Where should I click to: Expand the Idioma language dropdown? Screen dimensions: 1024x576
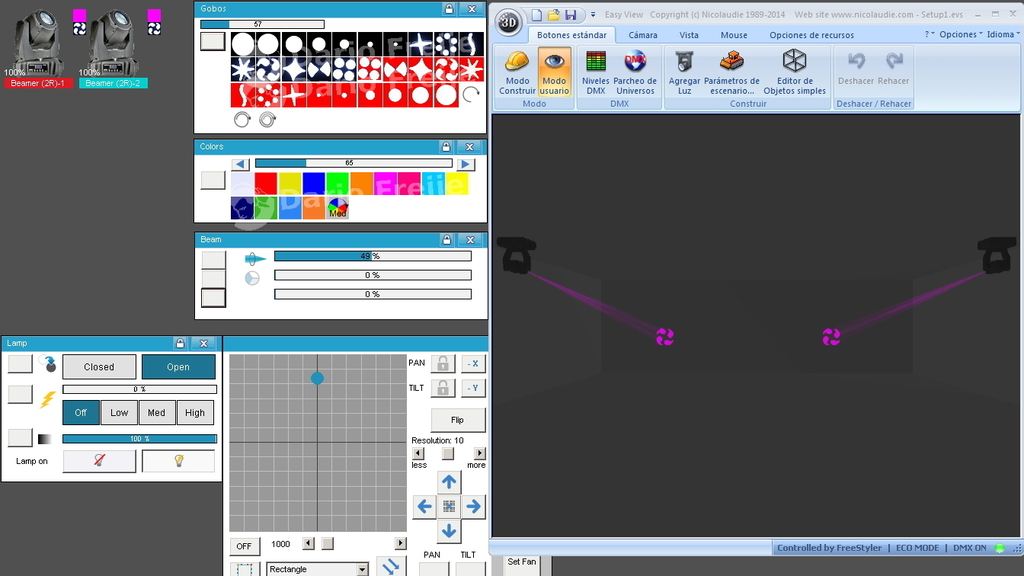(1002, 34)
